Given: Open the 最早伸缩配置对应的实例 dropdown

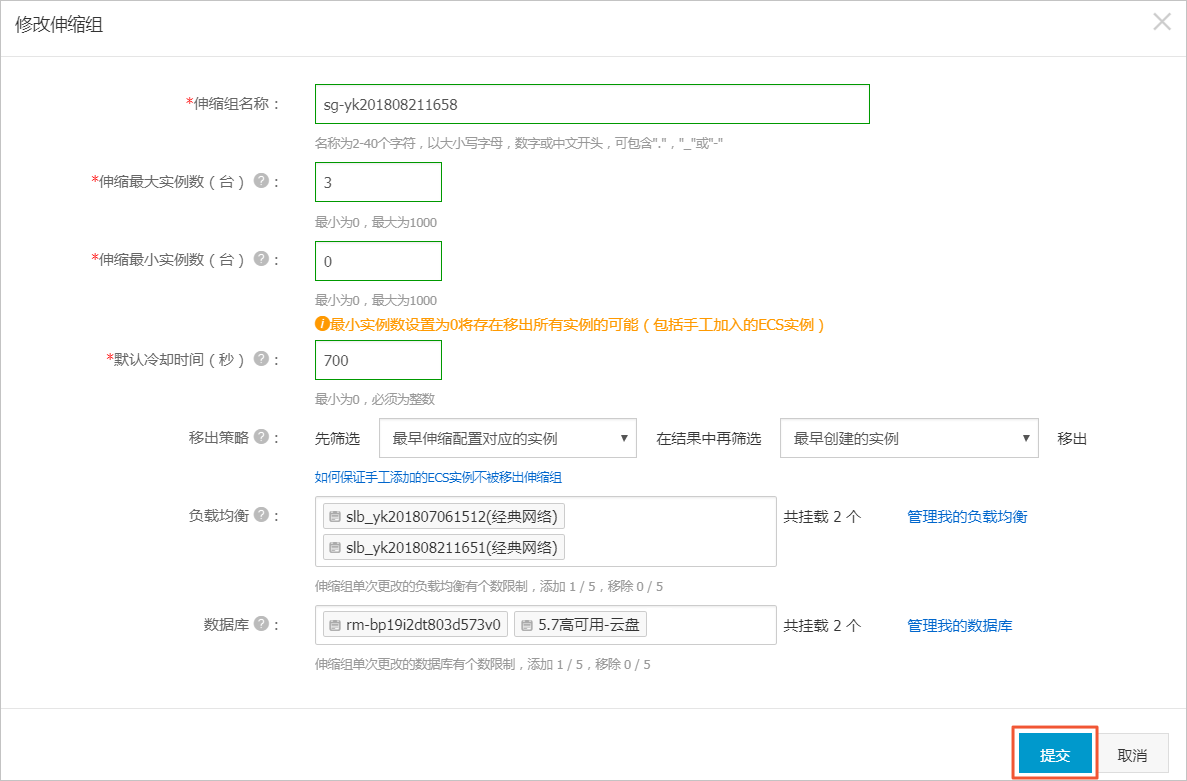Looking at the screenshot, I should pyautogui.click(x=507, y=438).
